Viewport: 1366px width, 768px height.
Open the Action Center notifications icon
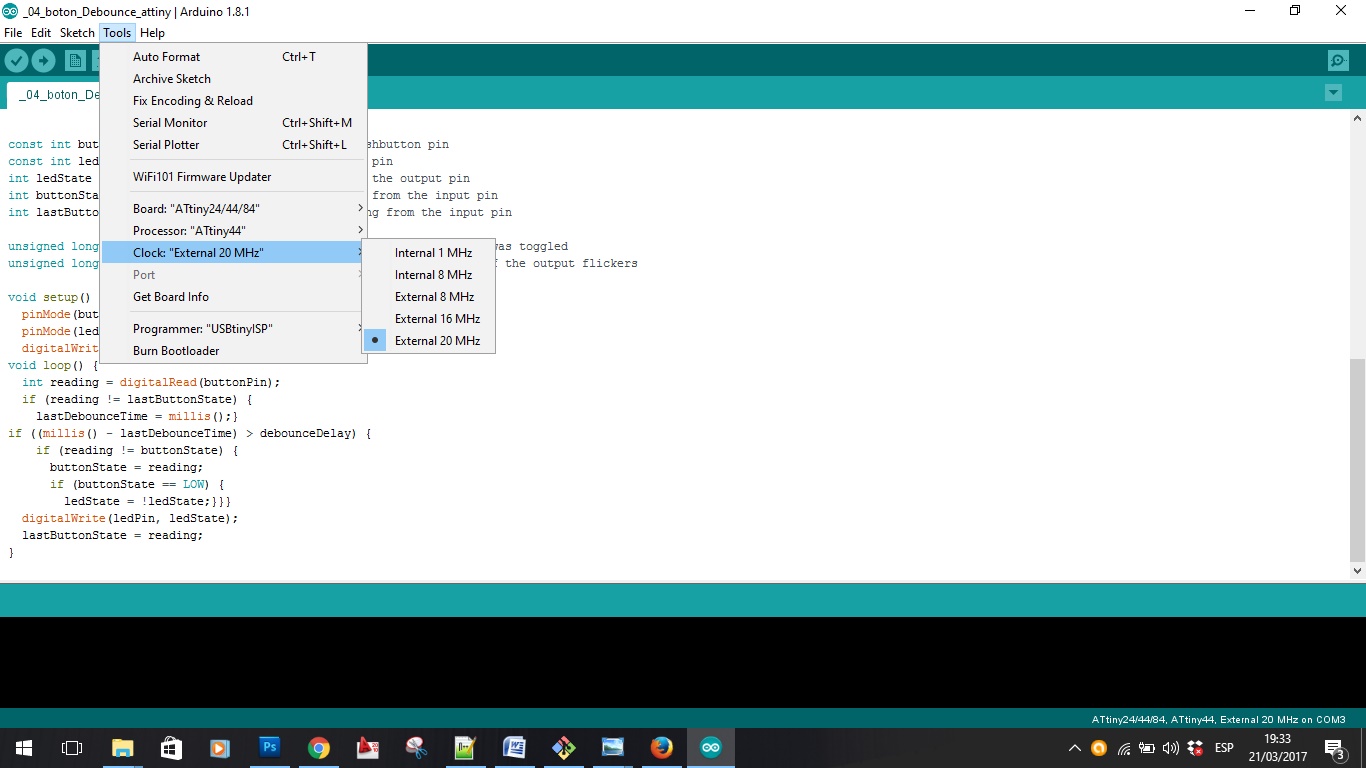1335,748
